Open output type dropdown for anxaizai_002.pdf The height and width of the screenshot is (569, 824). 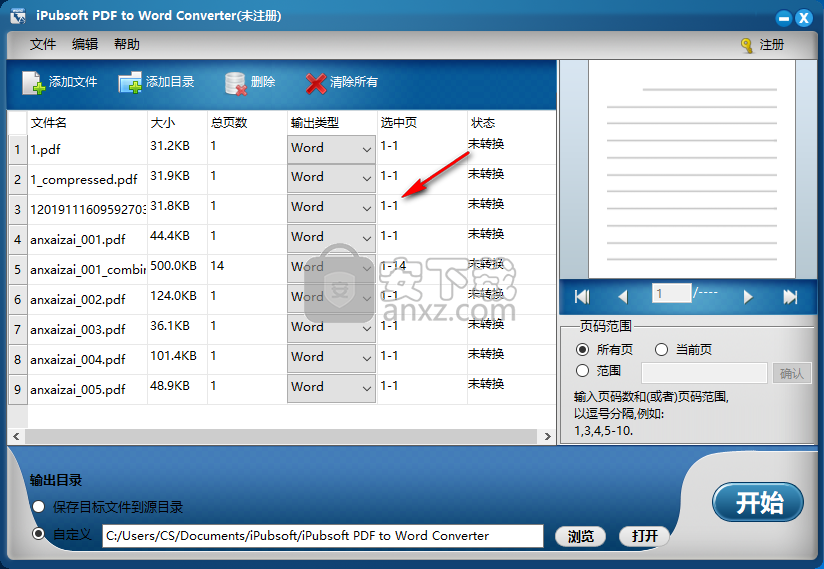click(x=331, y=297)
